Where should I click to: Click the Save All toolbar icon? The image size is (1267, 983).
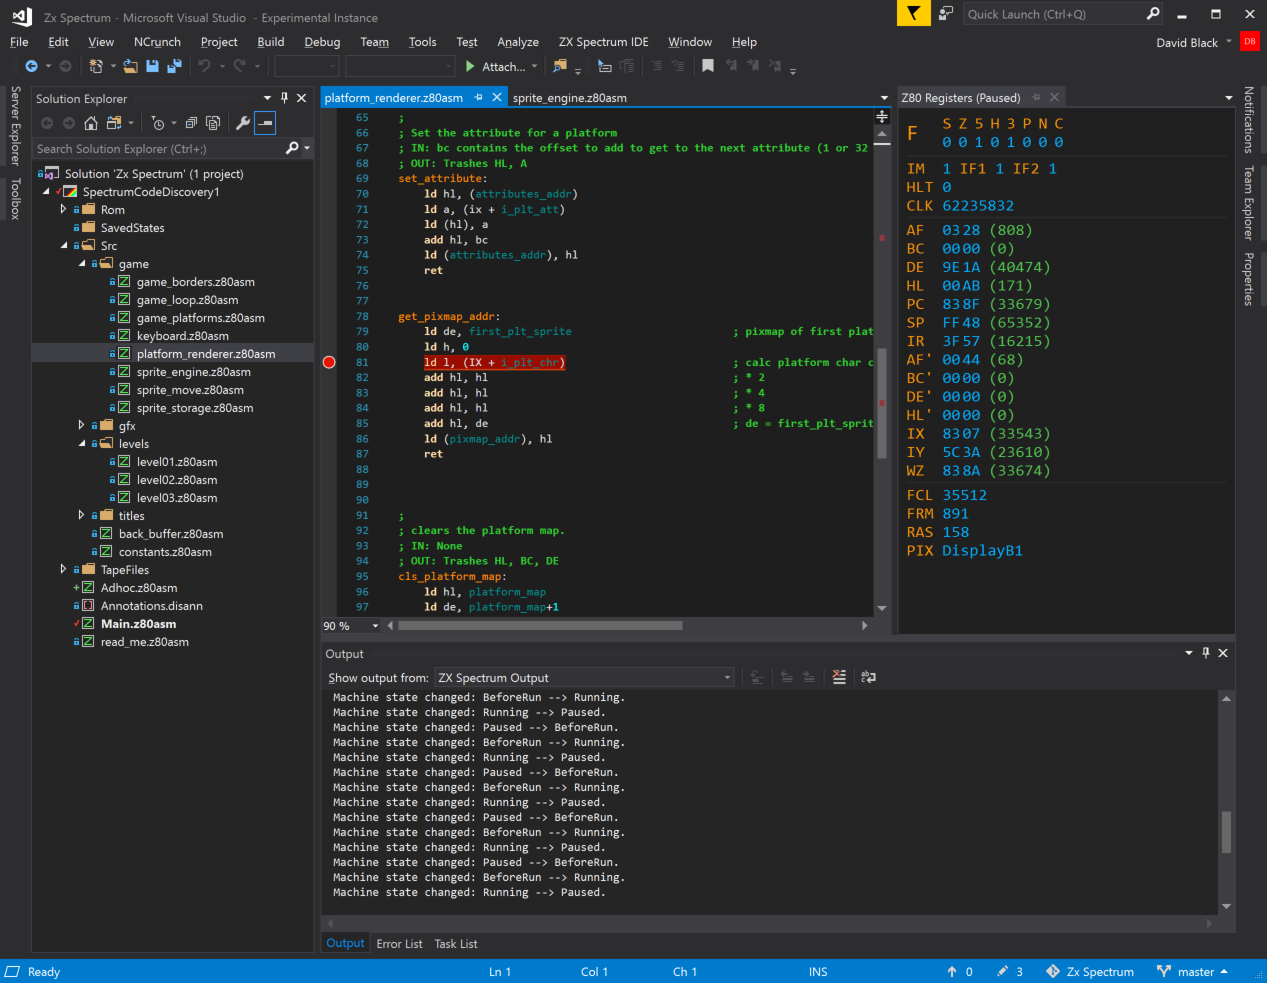pyautogui.click(x=174, y=66)
